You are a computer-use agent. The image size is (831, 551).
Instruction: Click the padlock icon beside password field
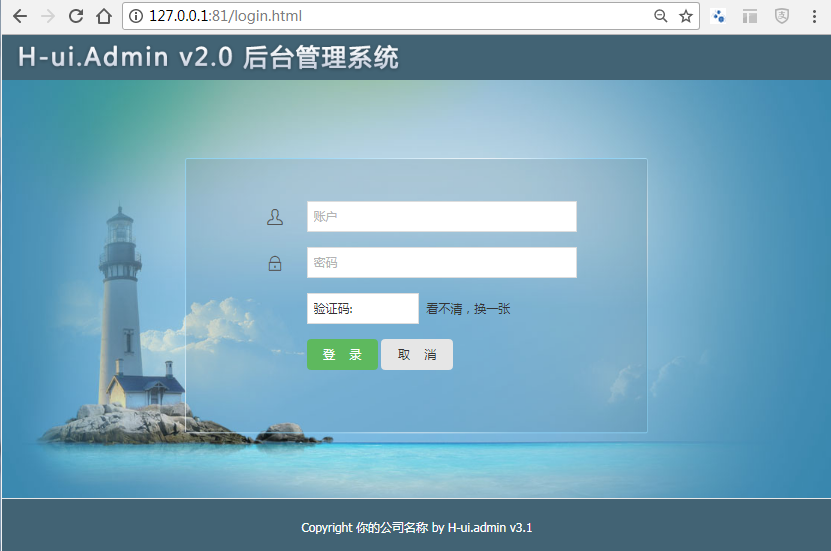coord(275,263)
